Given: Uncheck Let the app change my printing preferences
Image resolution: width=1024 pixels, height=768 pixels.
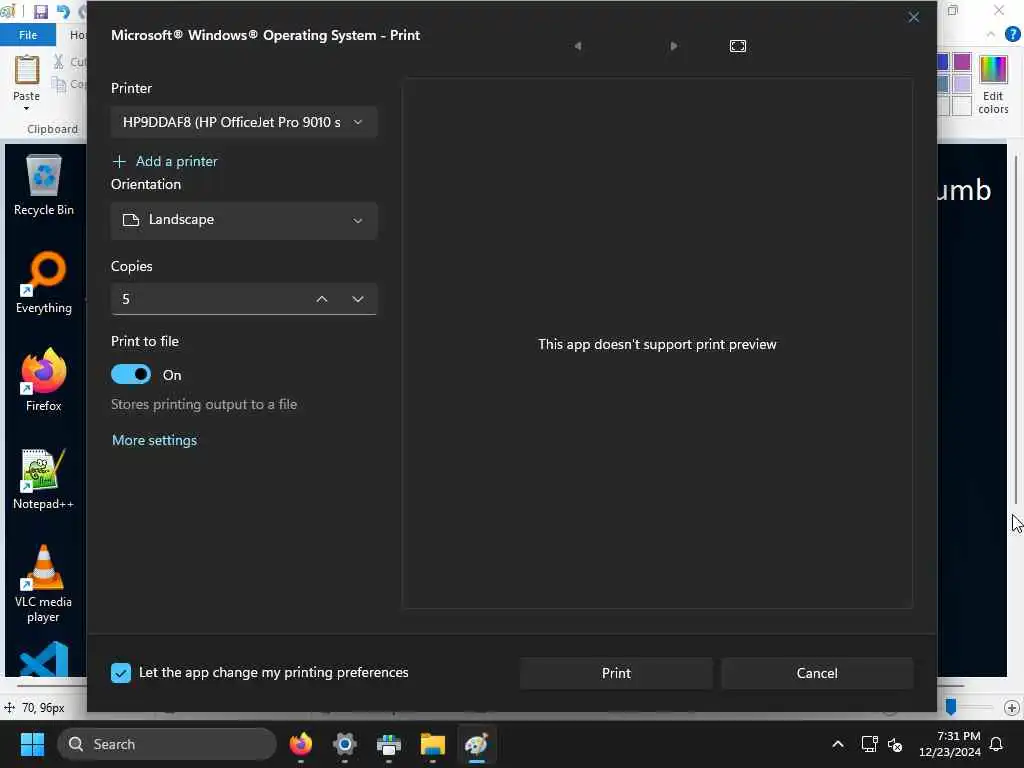Looking at the screenshot, I should [x=121, y=673].
